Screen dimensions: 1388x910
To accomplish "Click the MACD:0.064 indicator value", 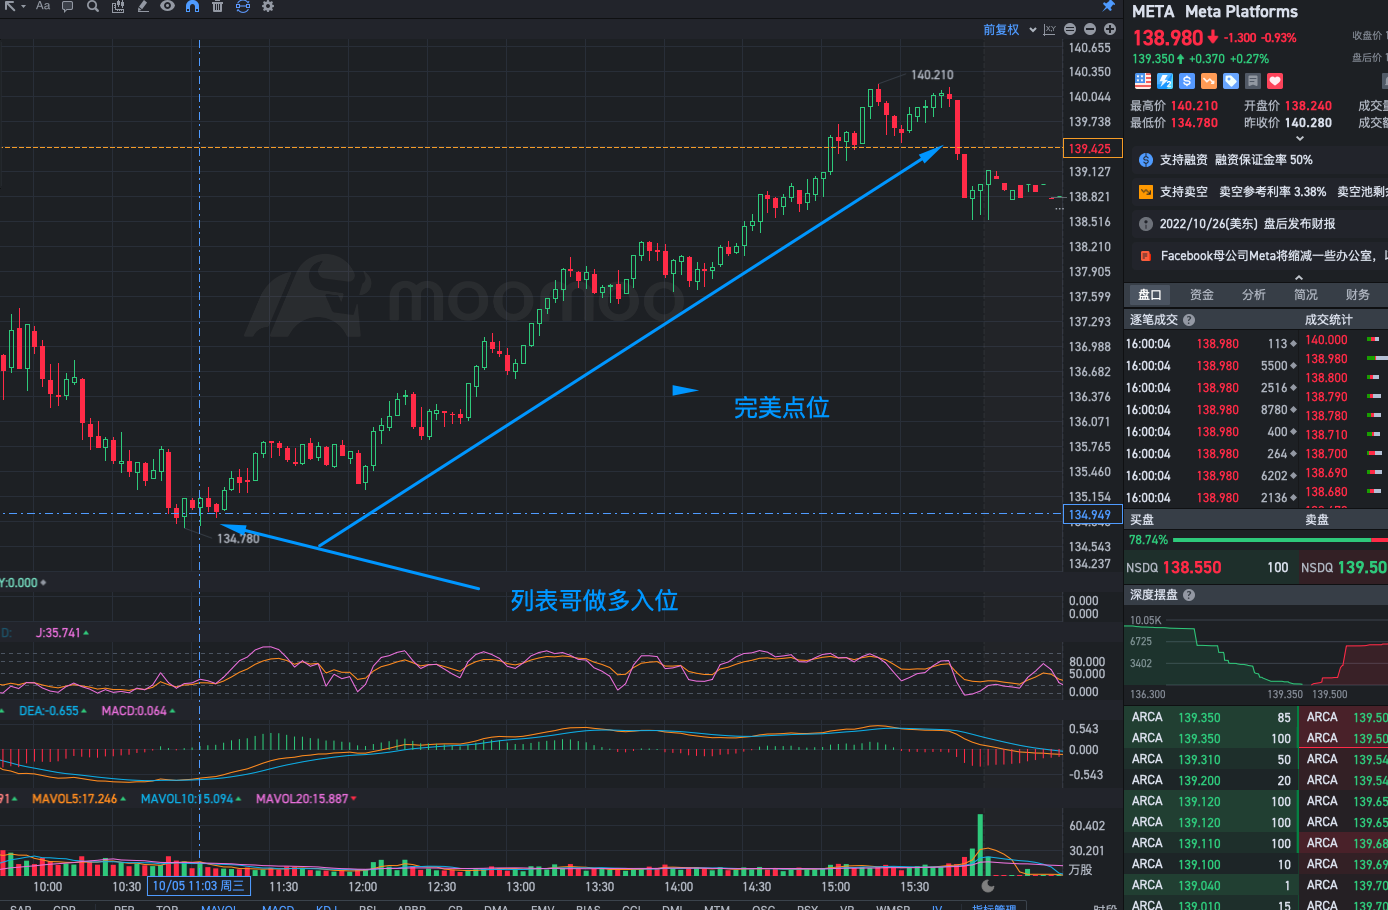I will pos(138,711).
